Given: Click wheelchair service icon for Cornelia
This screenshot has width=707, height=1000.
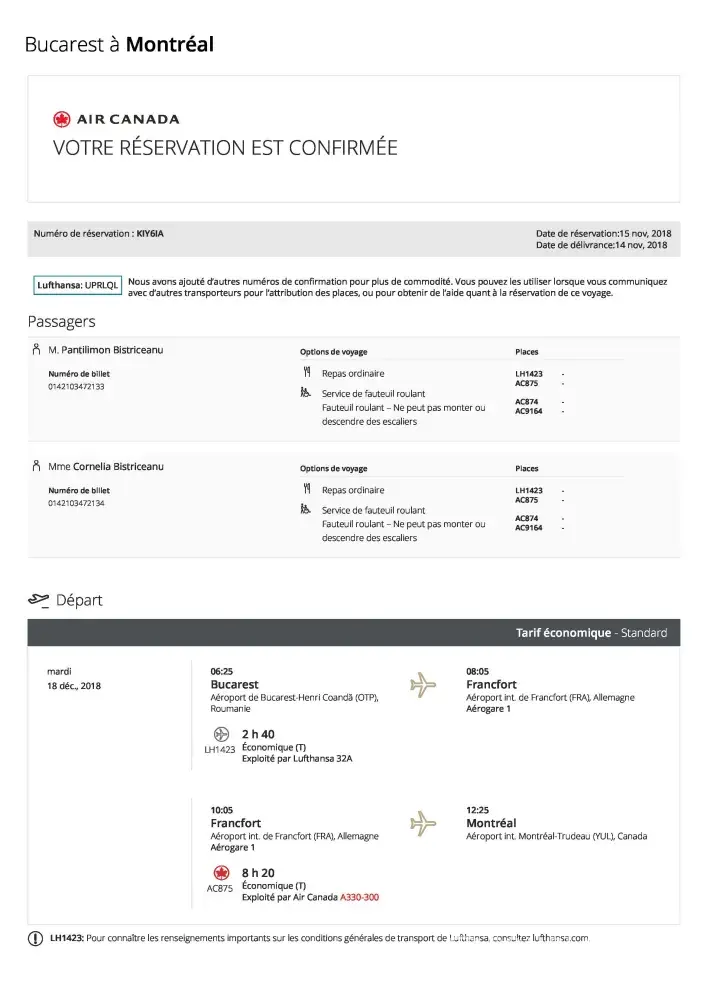Looking at the screenshot, I should [307, 510].
